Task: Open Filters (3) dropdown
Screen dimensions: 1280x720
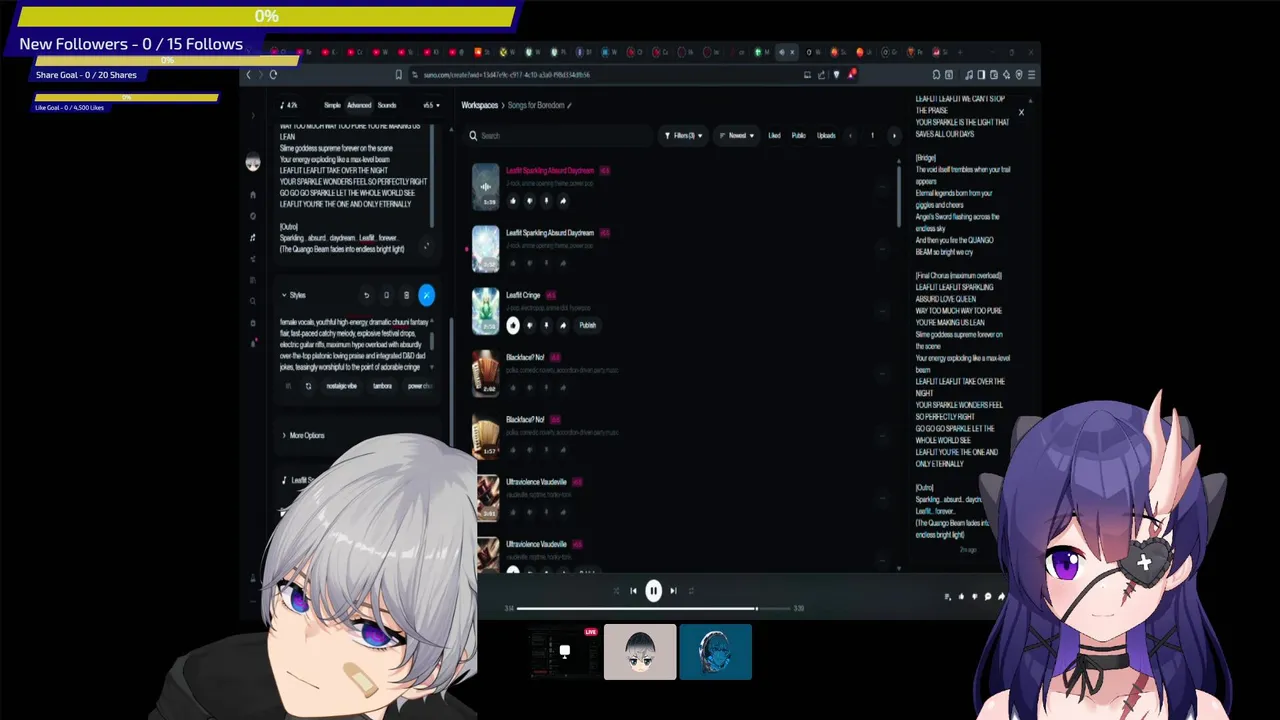Action: [683, 135]
